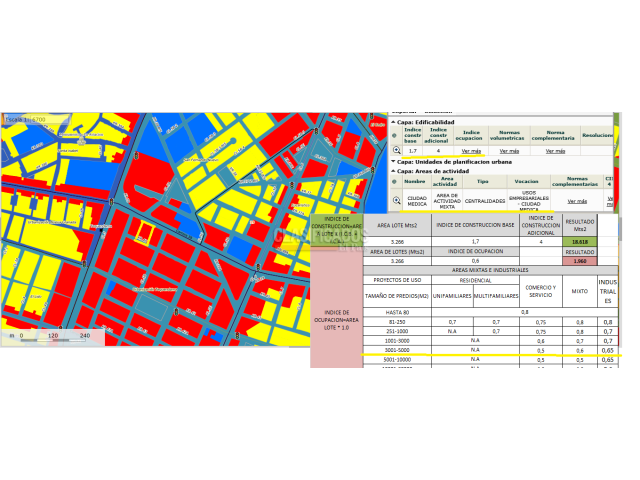The width and height of the screenshot is (640, 480).
Task: Select the pink result cell 1.960
Action: pos(580,261)
